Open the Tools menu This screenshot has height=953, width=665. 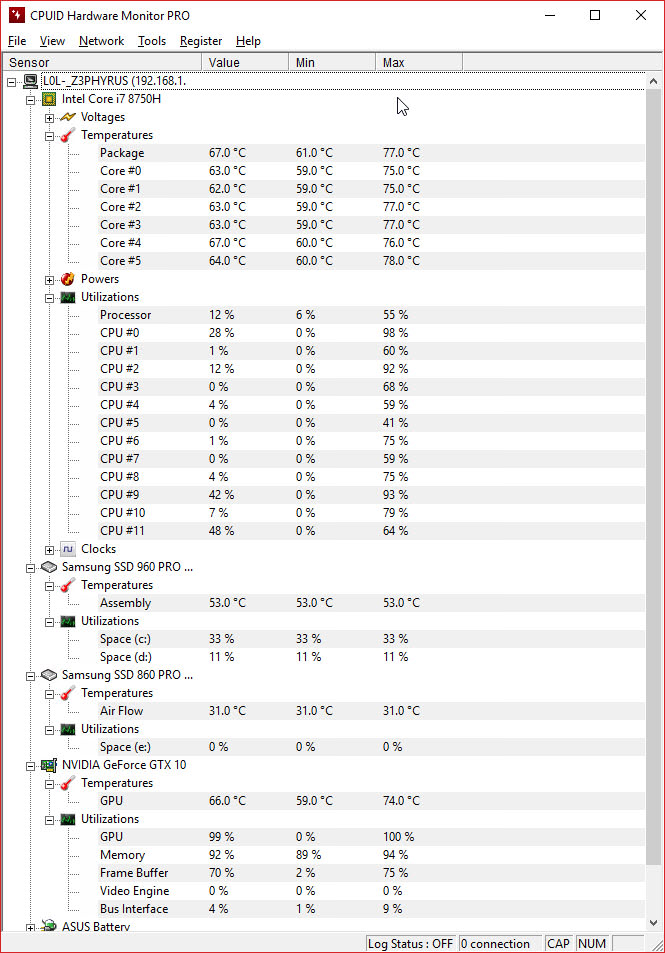pos(151,41)
